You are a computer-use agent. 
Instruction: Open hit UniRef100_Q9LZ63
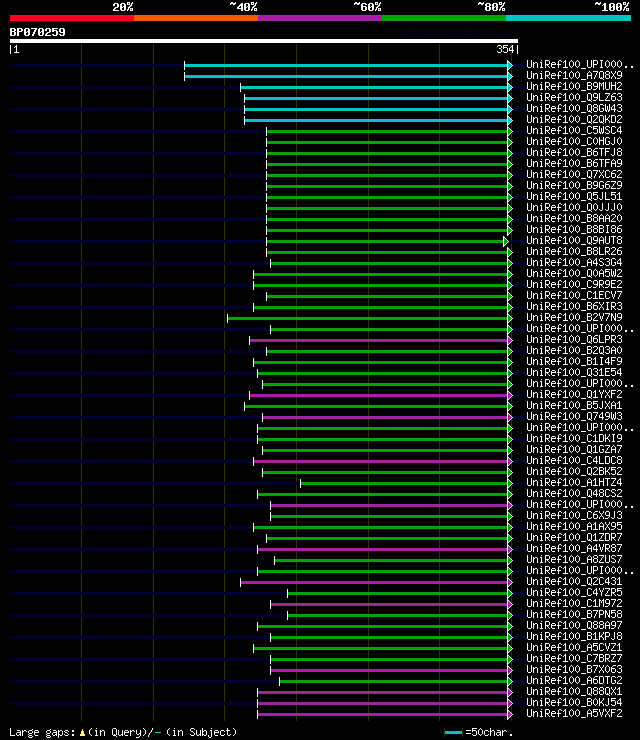pyautogui.click(x=574, y=97)
